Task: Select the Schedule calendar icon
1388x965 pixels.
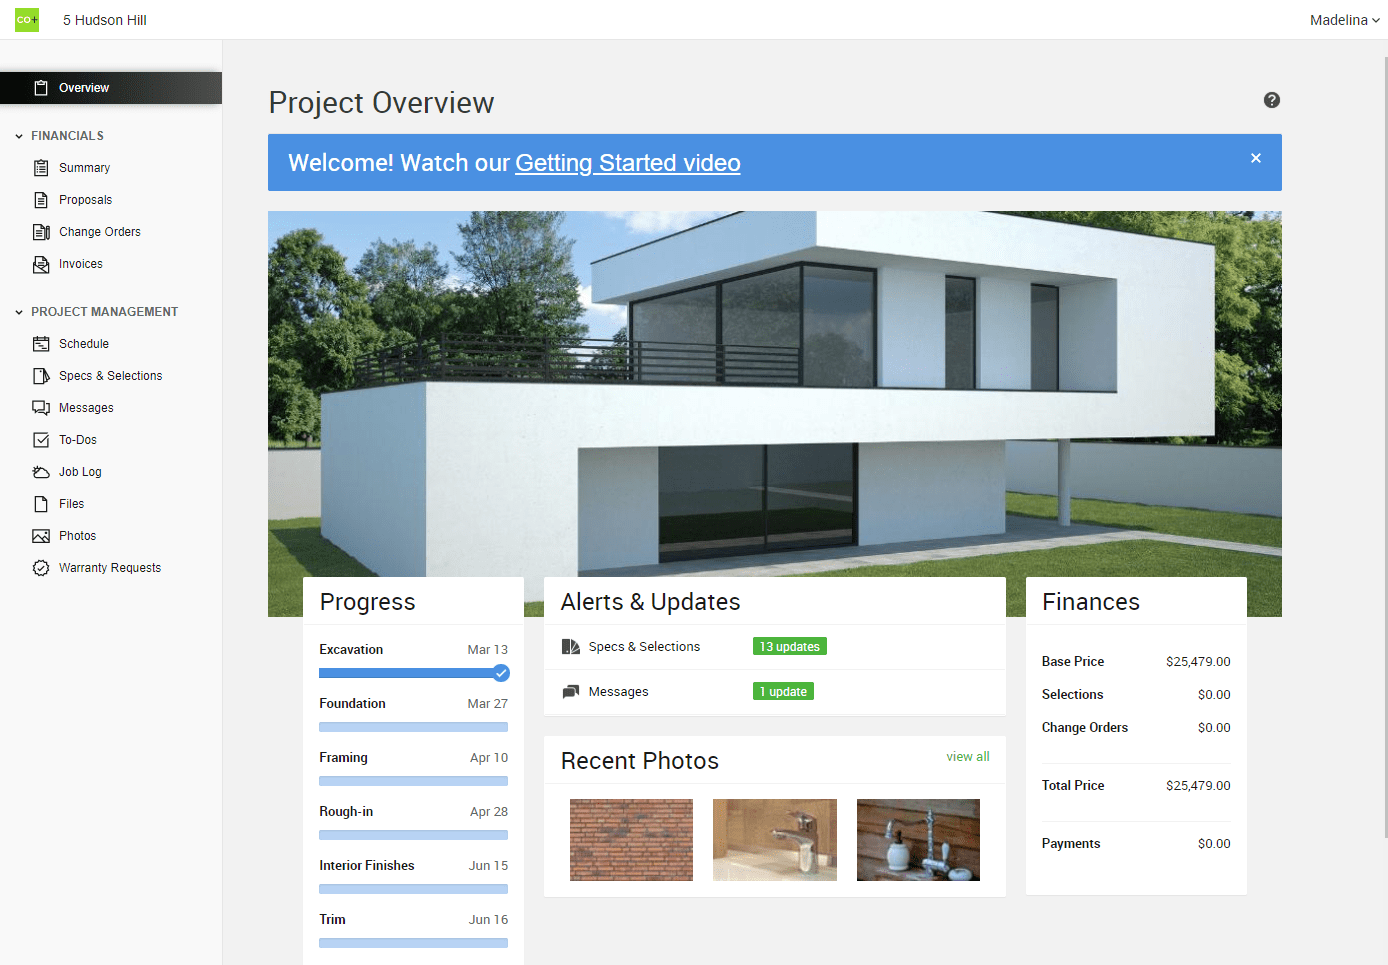Action: [x=41, y=343]
